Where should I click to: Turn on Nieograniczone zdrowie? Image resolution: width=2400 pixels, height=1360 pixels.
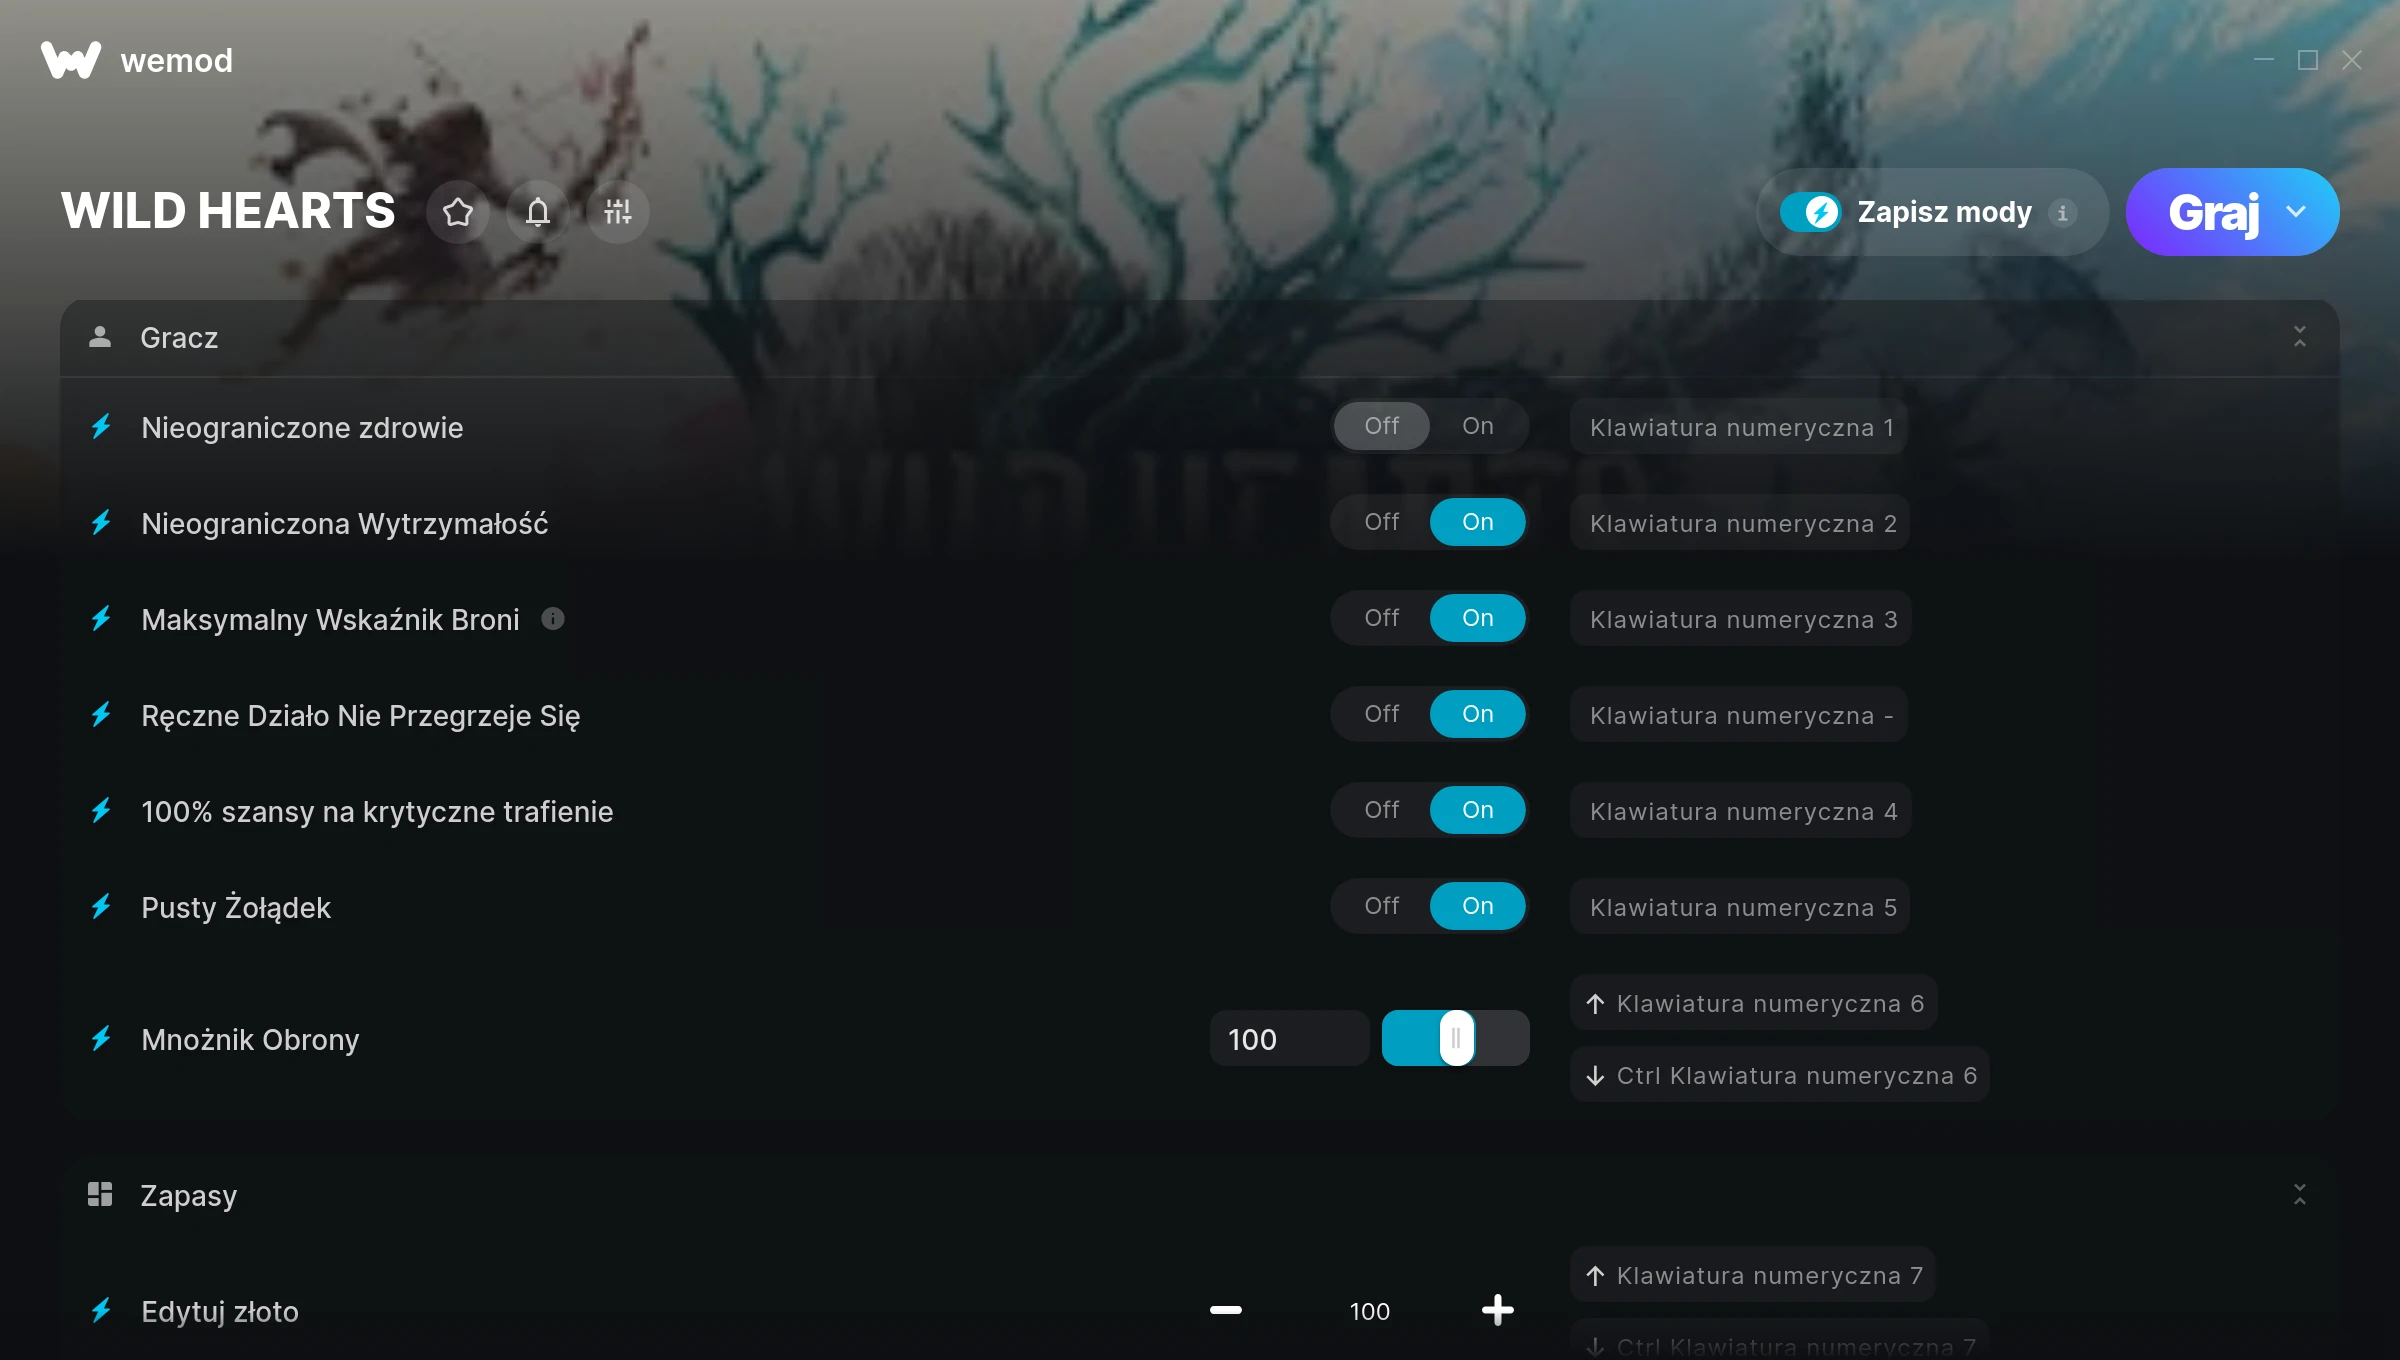pos(1478,426)
